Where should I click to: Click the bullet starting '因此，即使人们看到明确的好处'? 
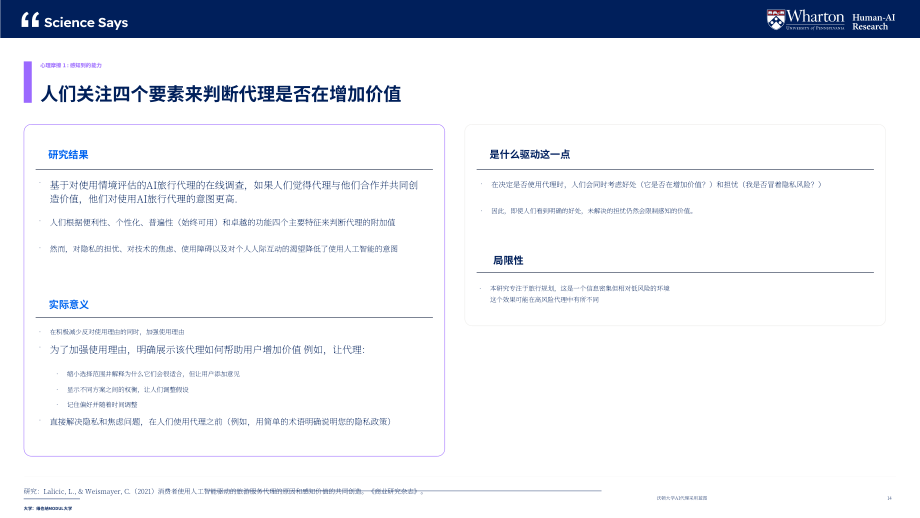[x=593, y=211]
